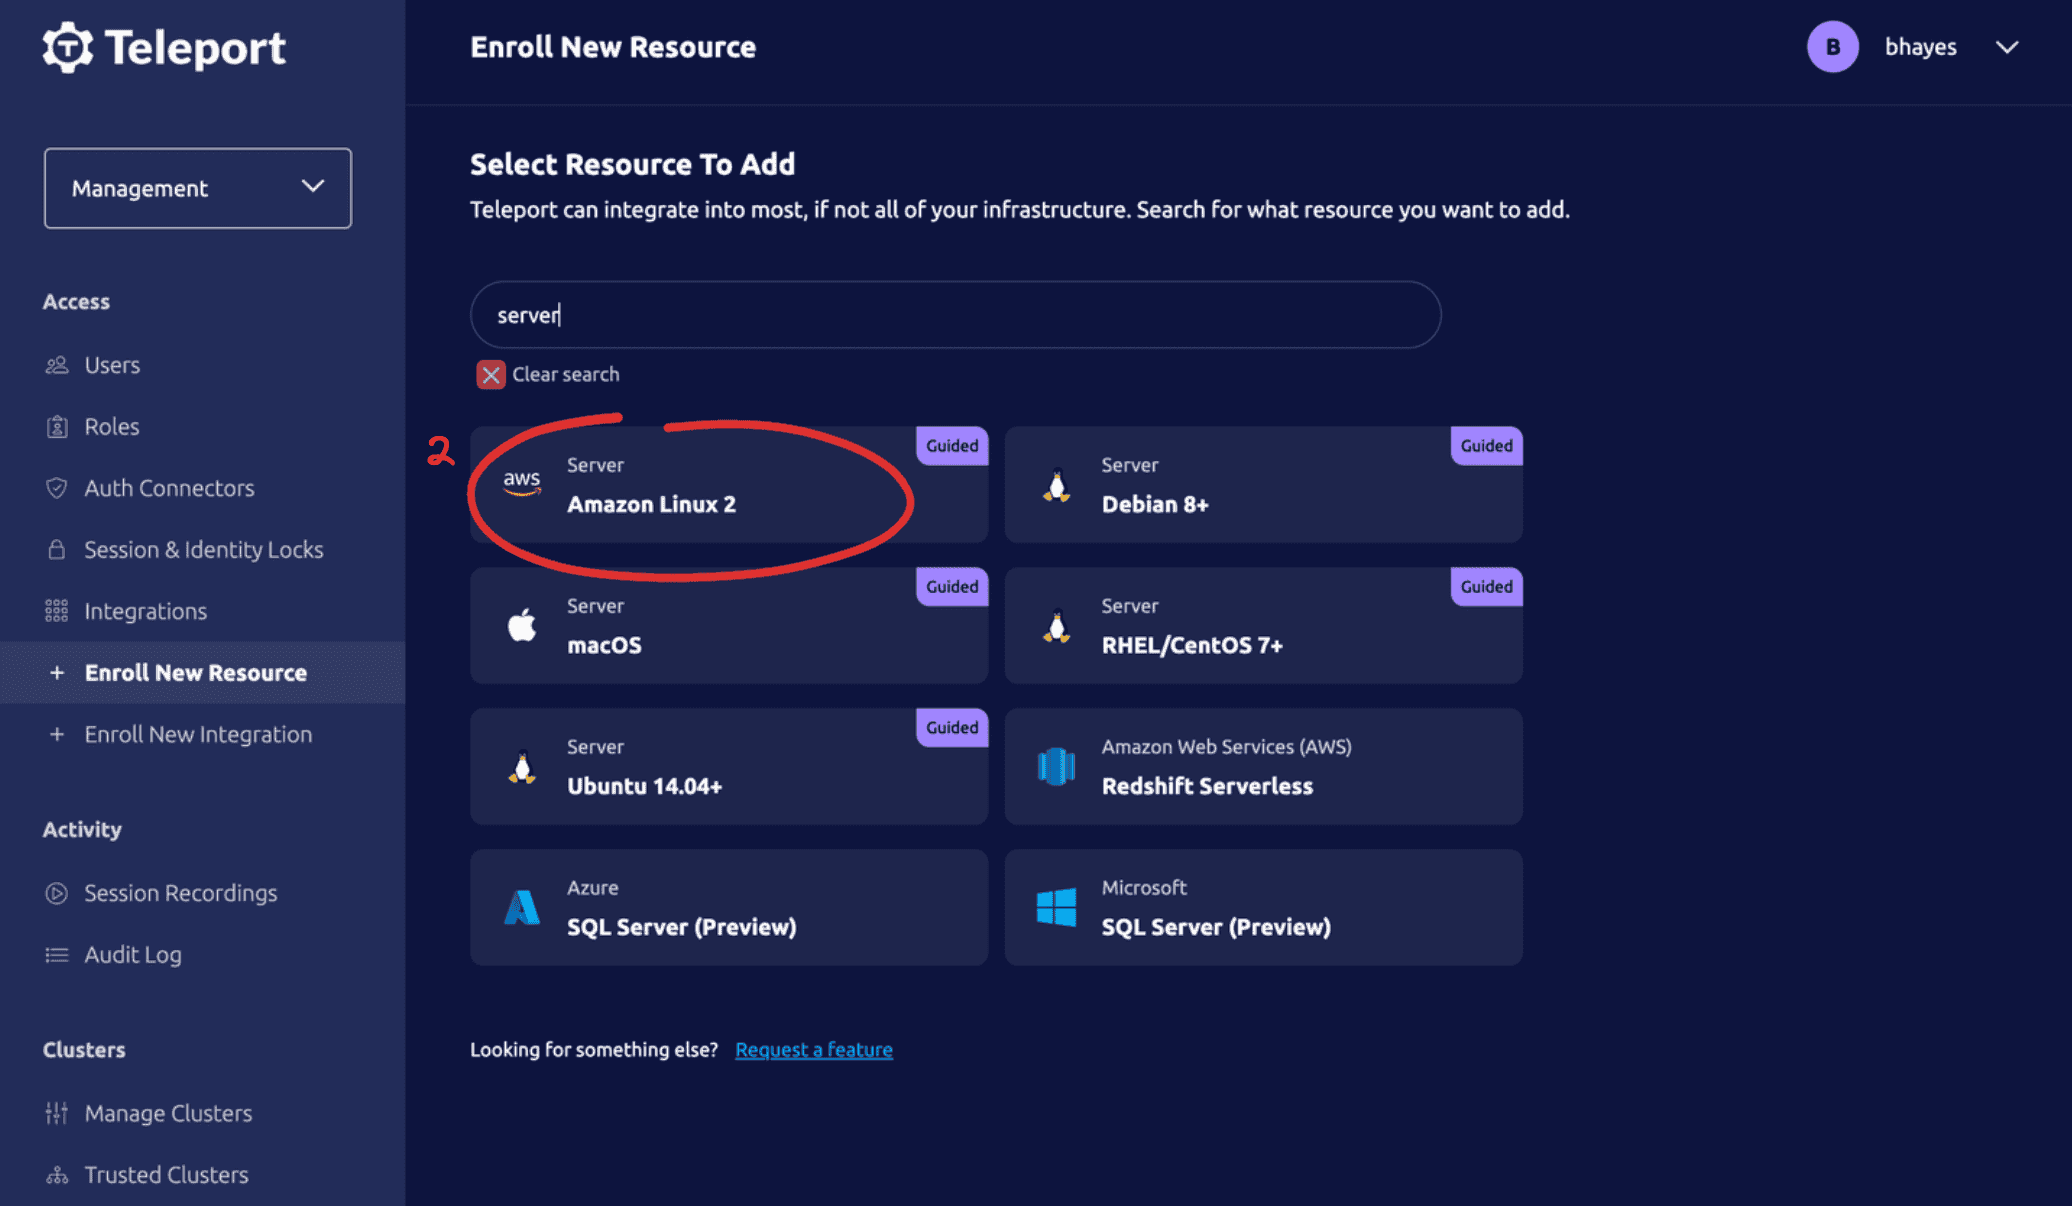Screen dimensions: 2072x1206
Task: Click the penguin icon on RHEL/CentOS 7+ card
Action: tap(1057, 627)
